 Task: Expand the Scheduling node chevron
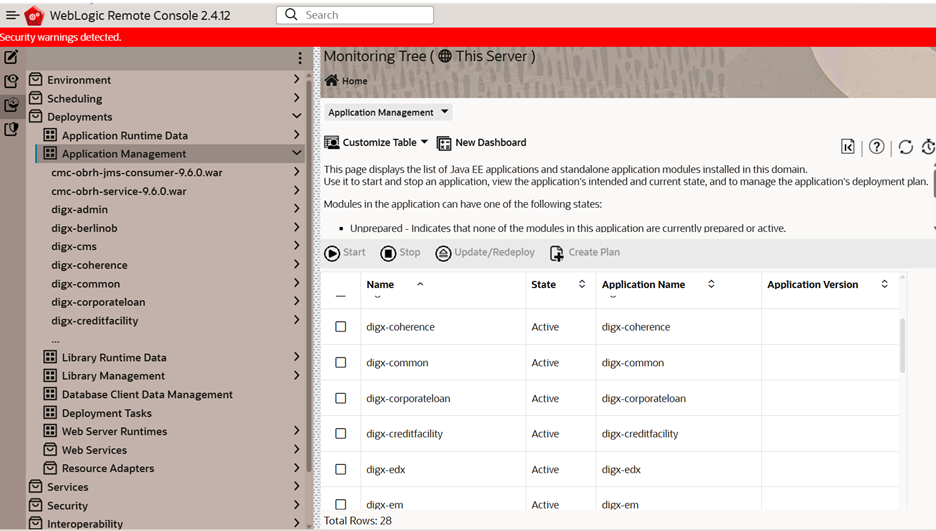297,97
